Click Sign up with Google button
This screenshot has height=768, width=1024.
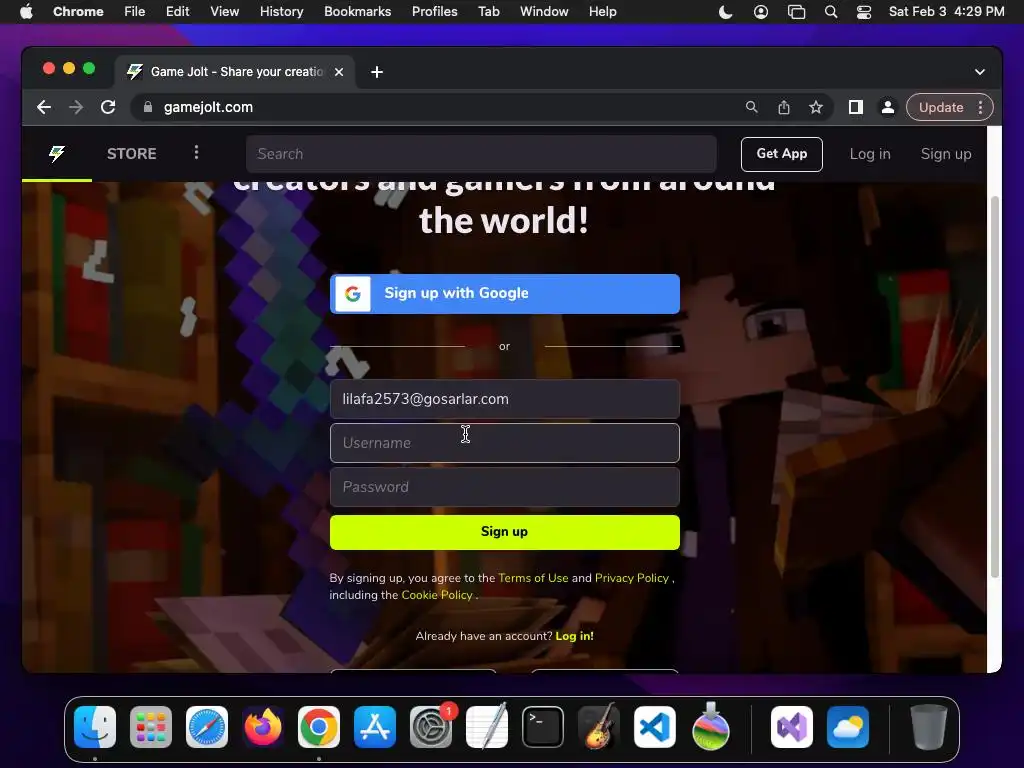[505, 294]
